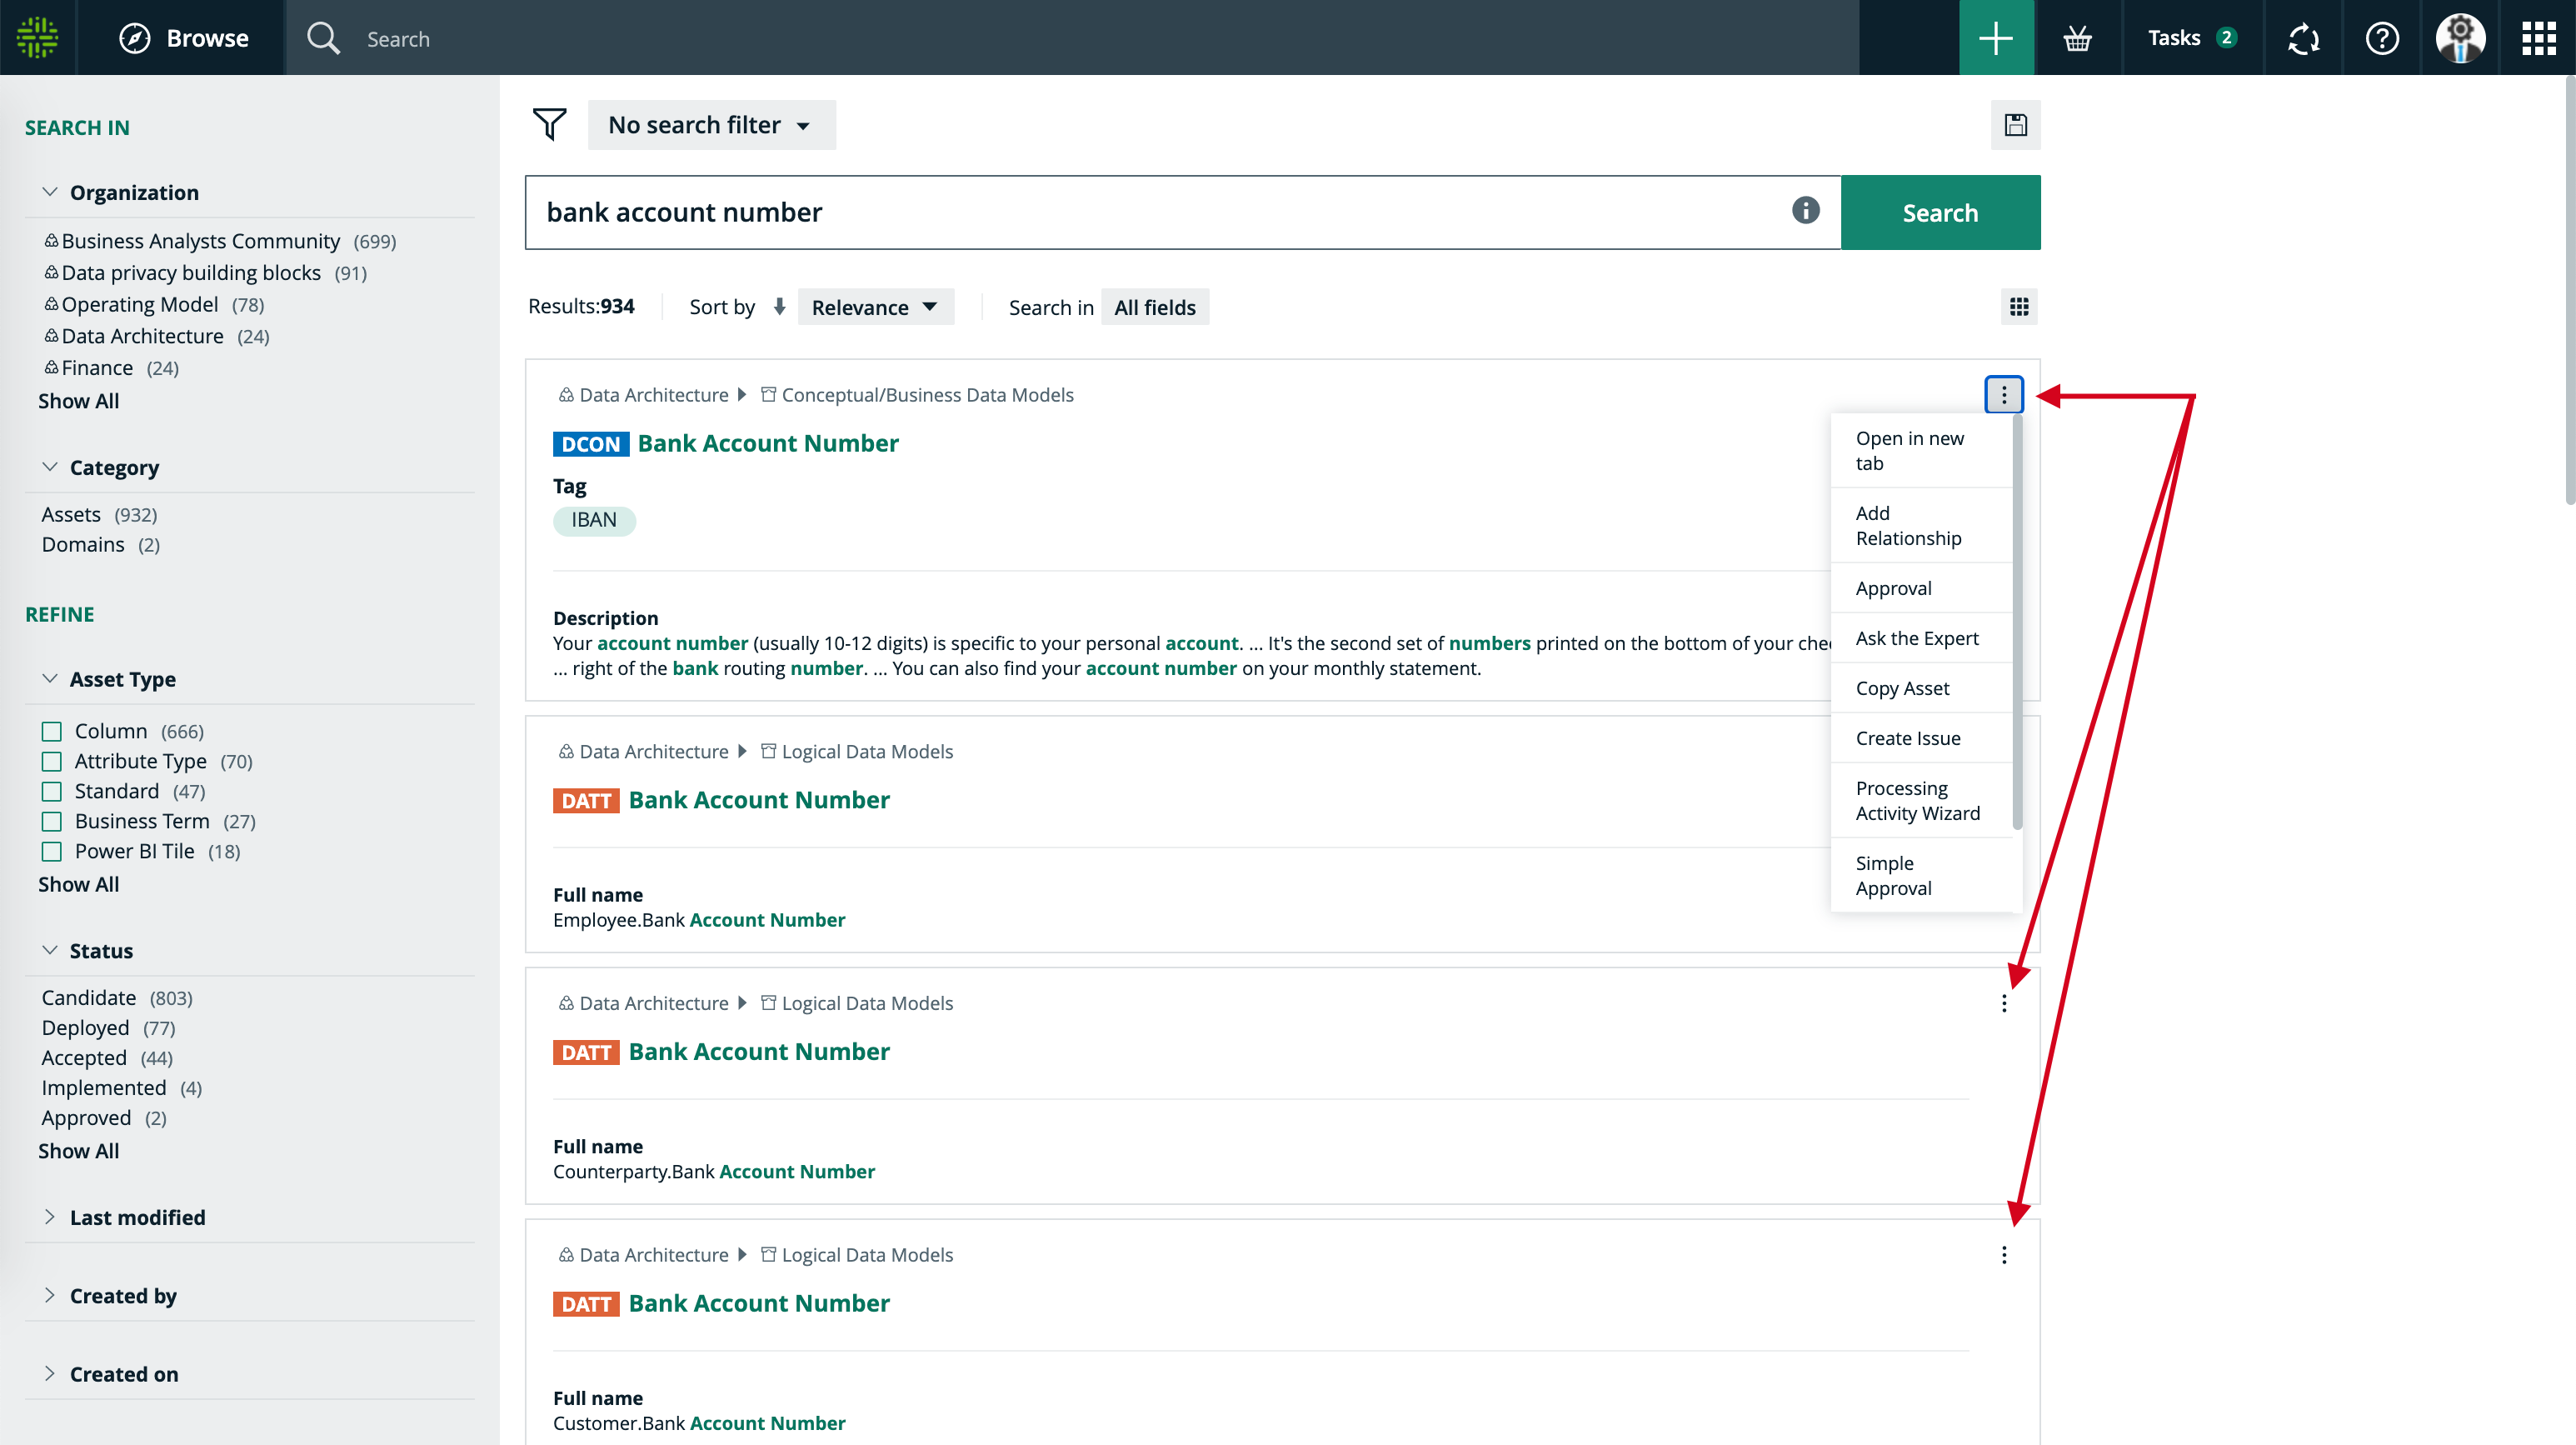
Task: Check the Power BI Tile filter
Action: coord(52,851)
